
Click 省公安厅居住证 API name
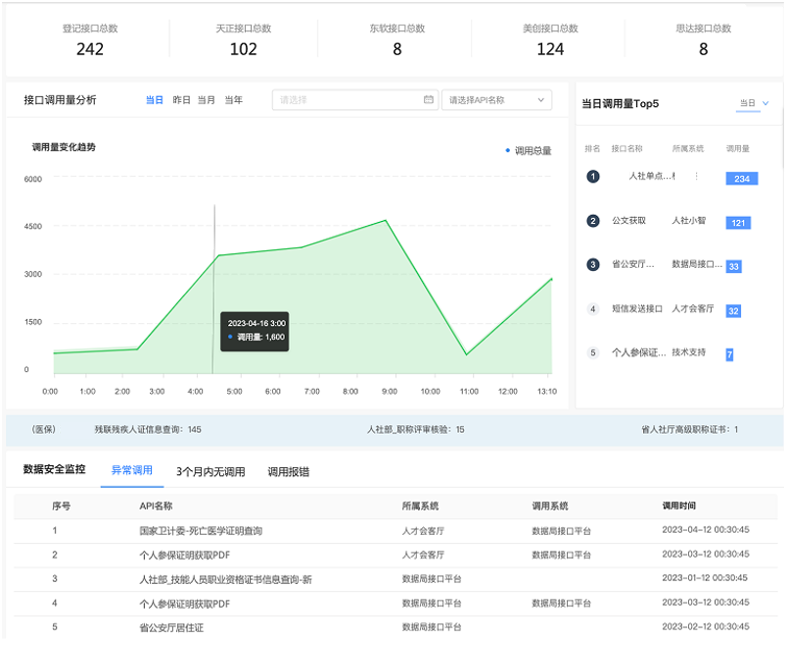click(x=171, y=627)
